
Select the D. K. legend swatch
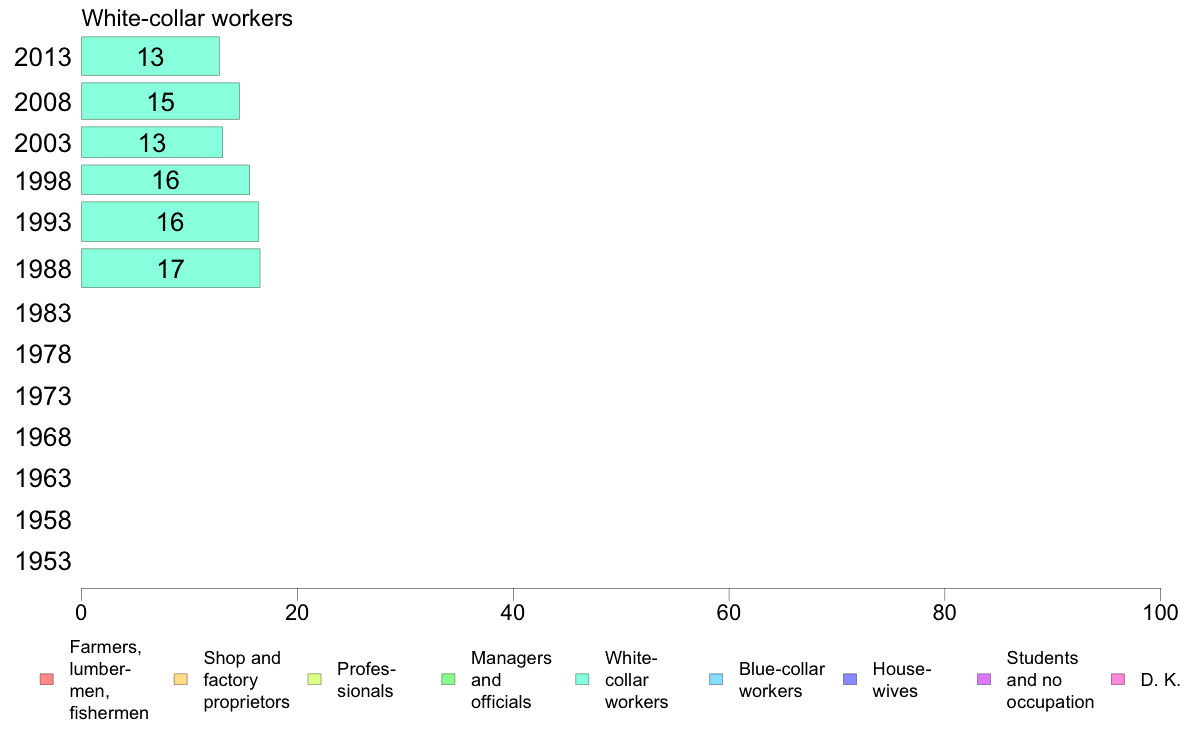coord(1118,679)
